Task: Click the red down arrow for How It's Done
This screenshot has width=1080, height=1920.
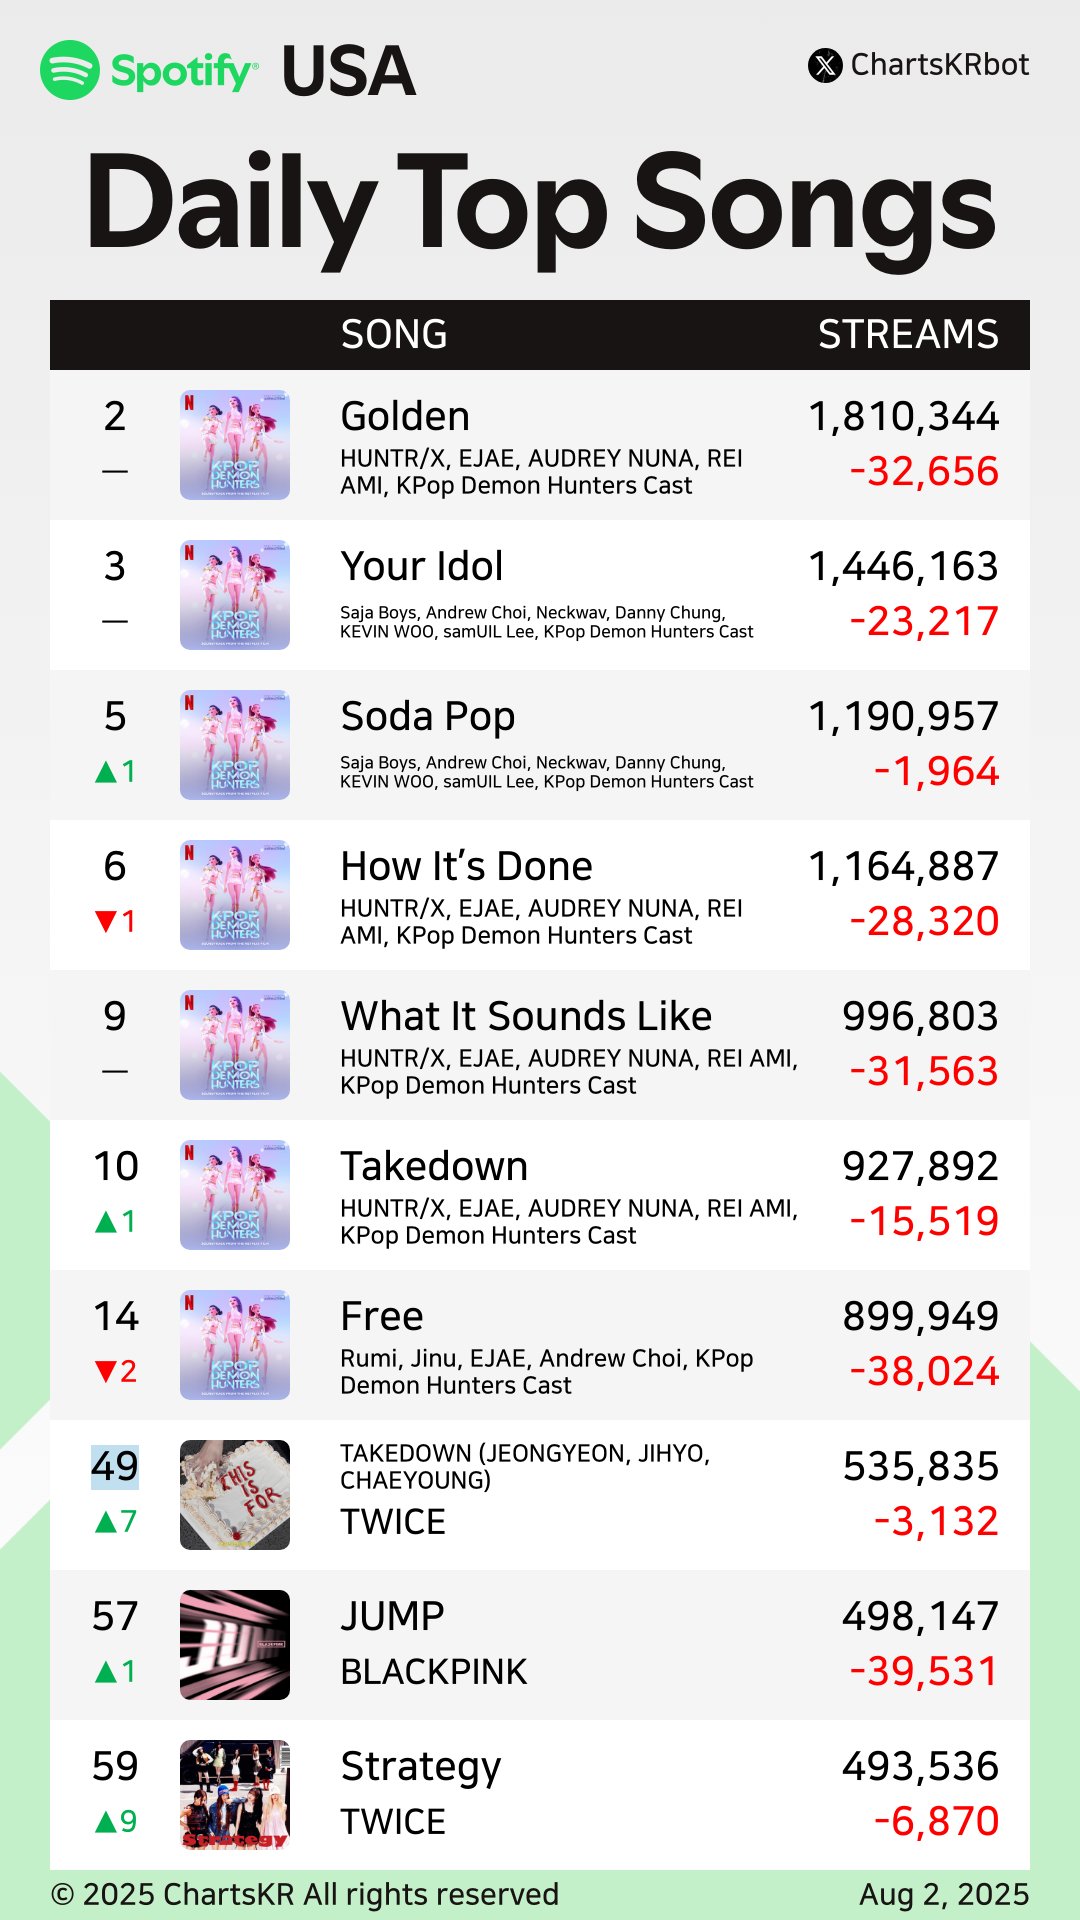Action: [x=106, y=922]
